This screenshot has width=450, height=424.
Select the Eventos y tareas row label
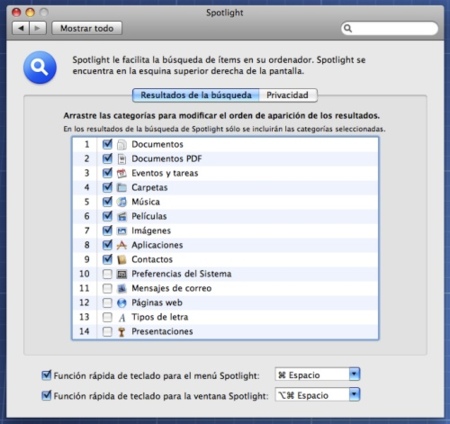point(165,173)
